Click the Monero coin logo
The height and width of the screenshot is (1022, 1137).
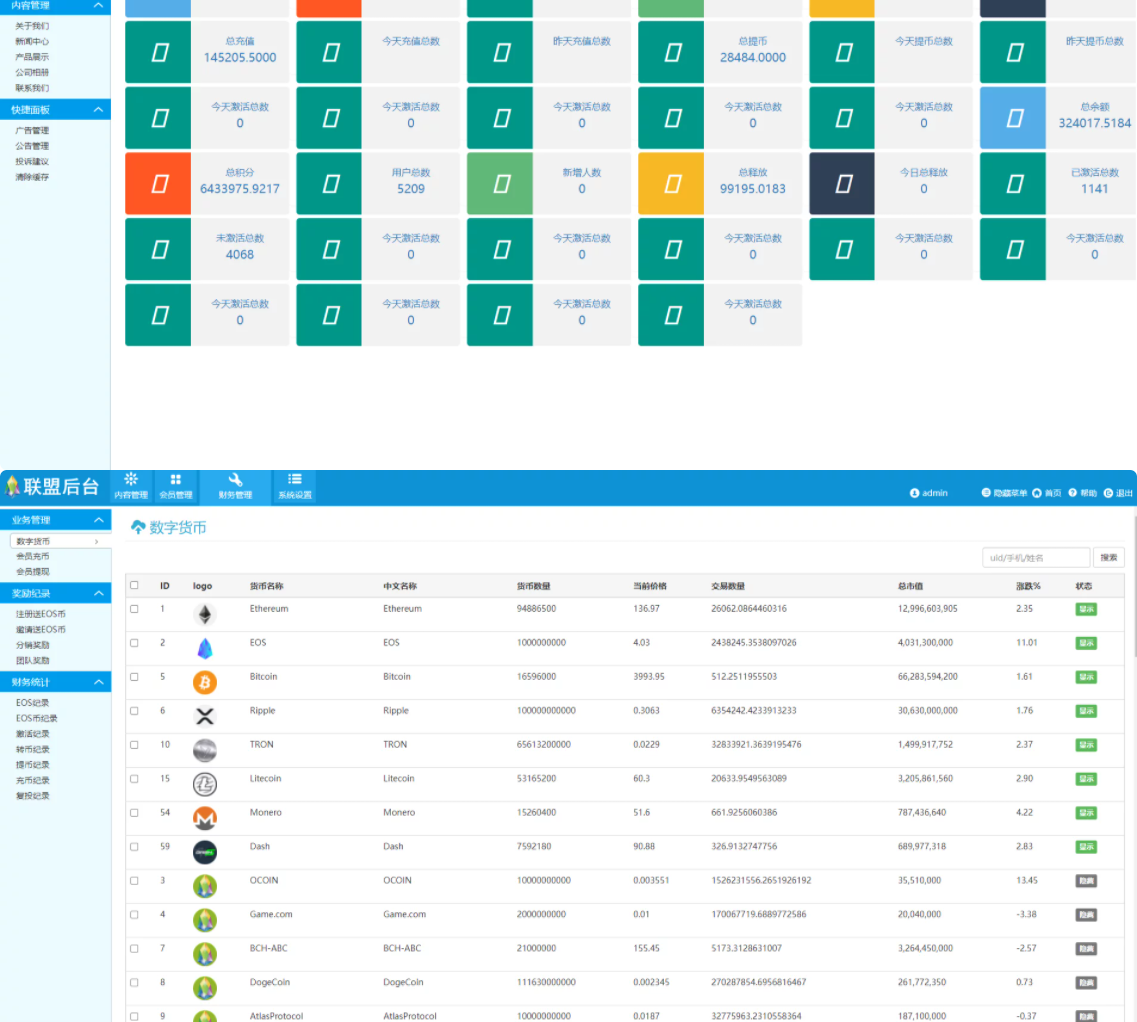(x=204, y=819)
